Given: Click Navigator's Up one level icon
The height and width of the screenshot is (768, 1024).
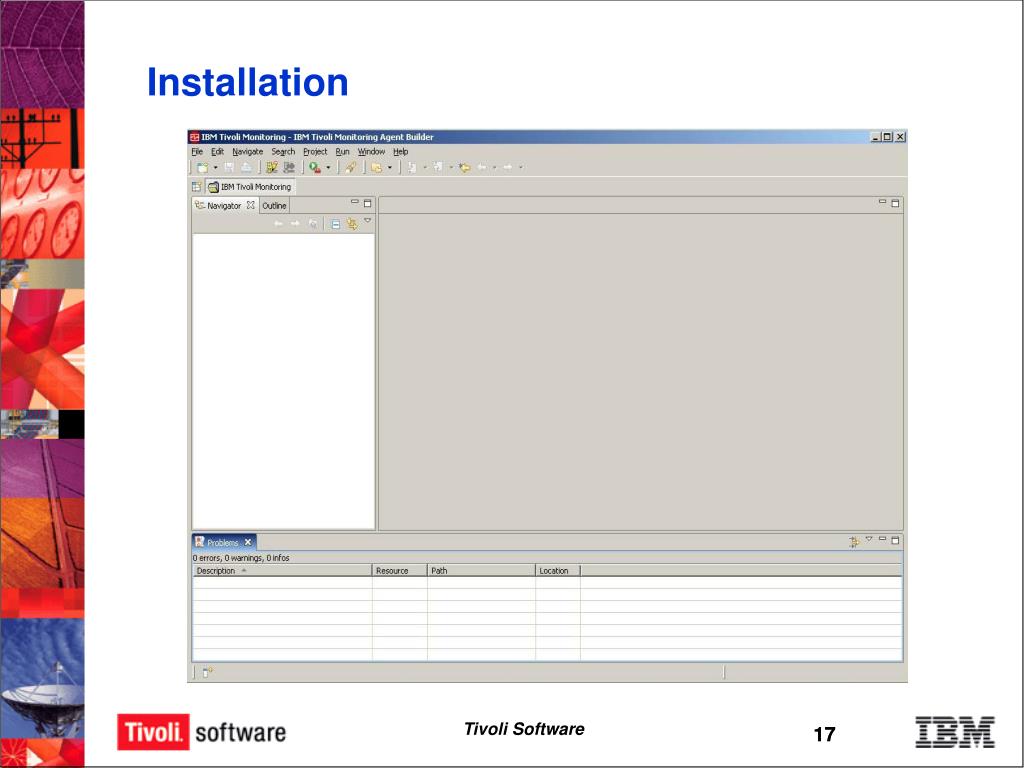Looking at the screenshot, I should 313,224.
